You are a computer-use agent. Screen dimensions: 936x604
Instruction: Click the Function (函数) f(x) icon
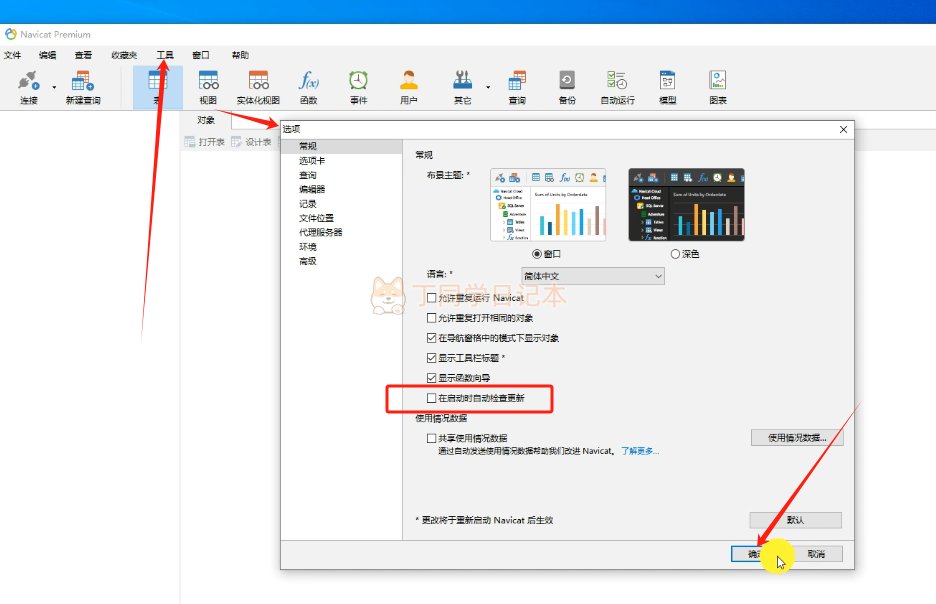point(309,87)
